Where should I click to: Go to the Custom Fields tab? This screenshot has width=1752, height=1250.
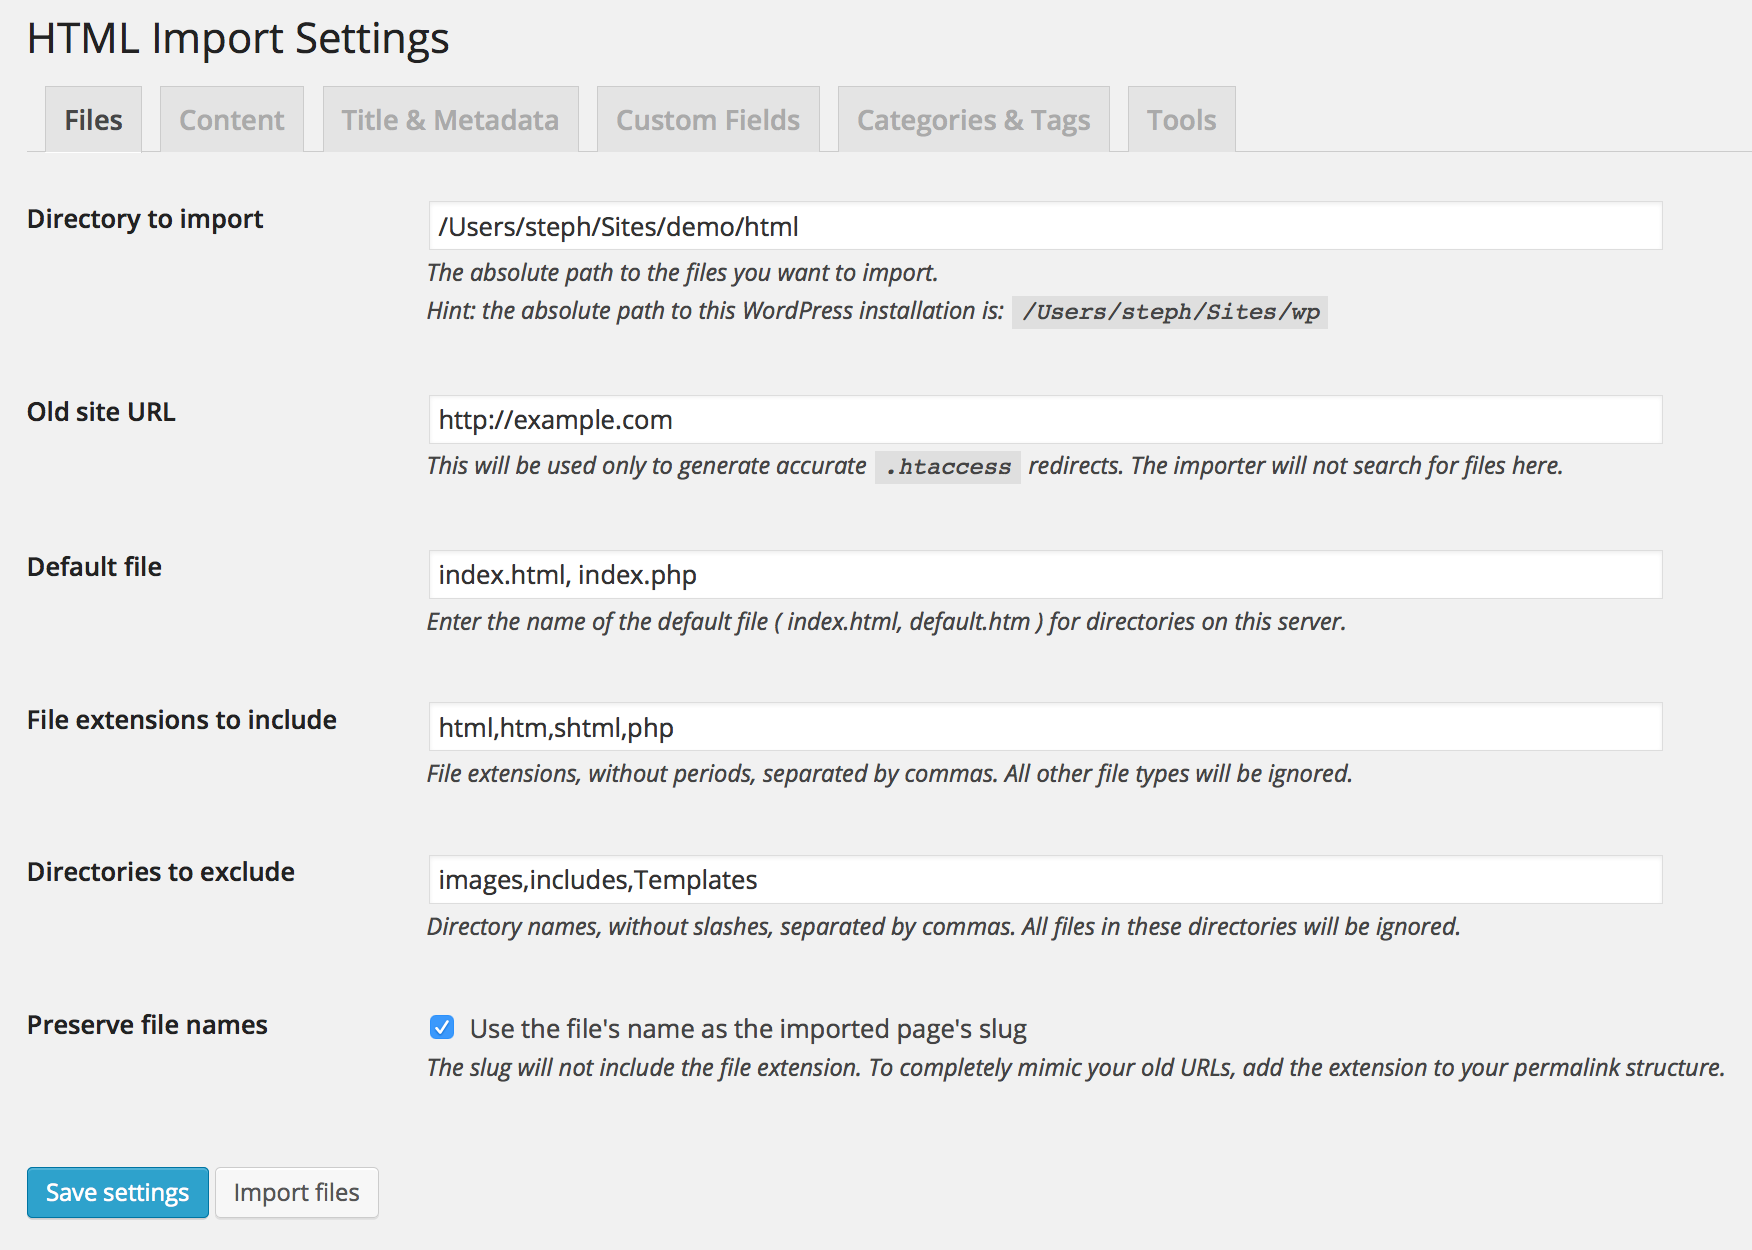(707, 120)
